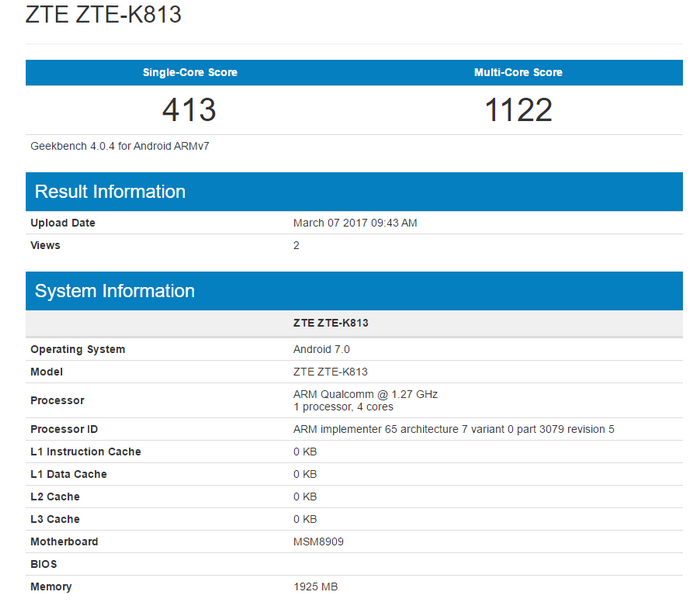Click the ZTE ZTE-K813 page title
Screen dimensions: 693x603
pyautogui.click(x=103, y=14)
